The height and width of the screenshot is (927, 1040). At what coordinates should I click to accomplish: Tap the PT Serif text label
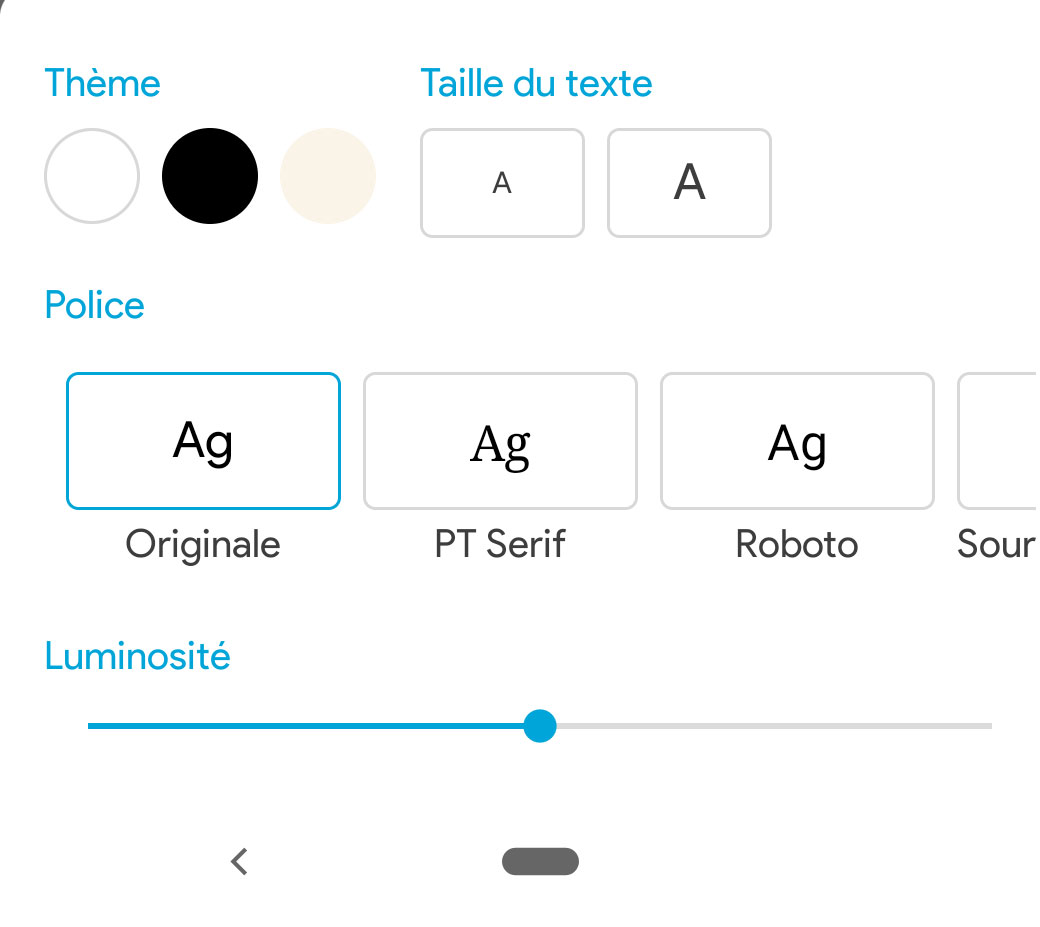click(x=500, y=545)
